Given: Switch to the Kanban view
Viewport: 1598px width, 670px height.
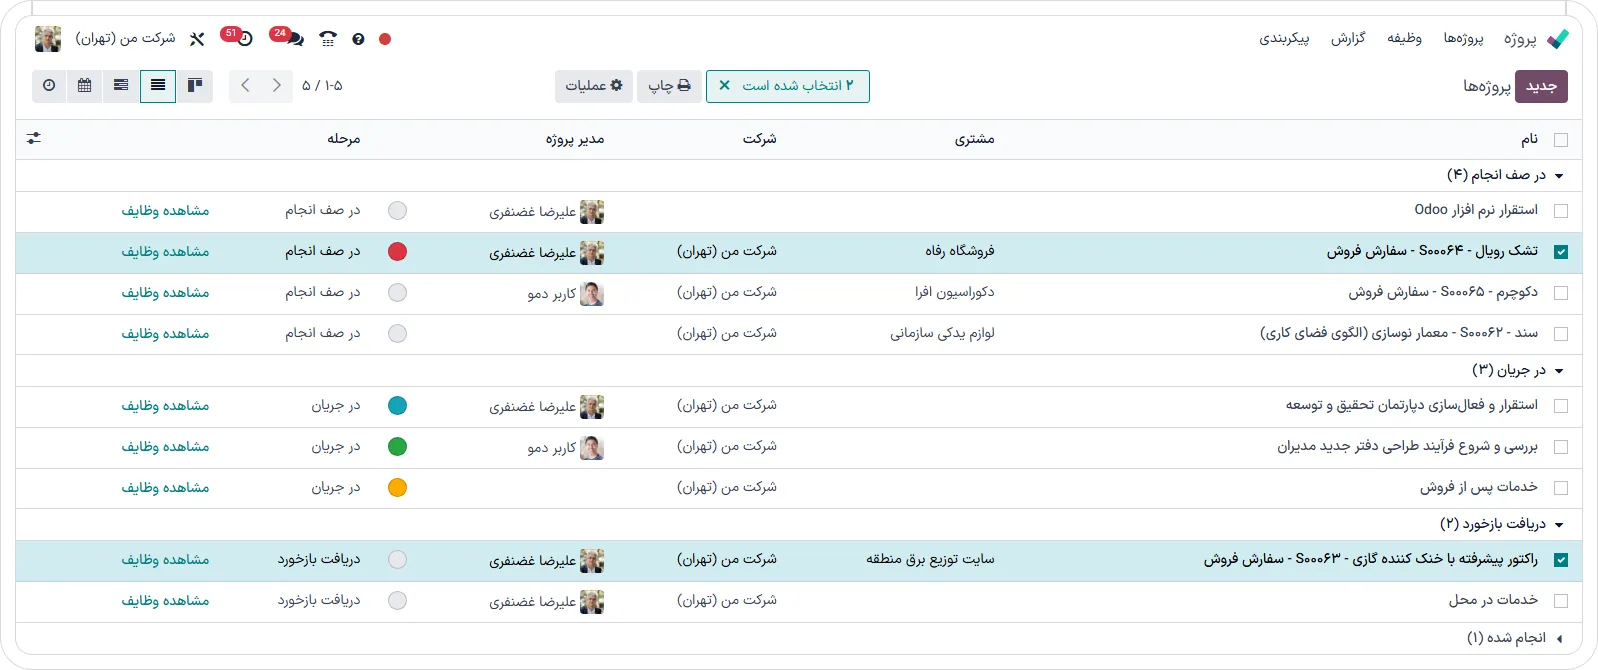Looking at the screenshot, I should [x=196, y=86].
